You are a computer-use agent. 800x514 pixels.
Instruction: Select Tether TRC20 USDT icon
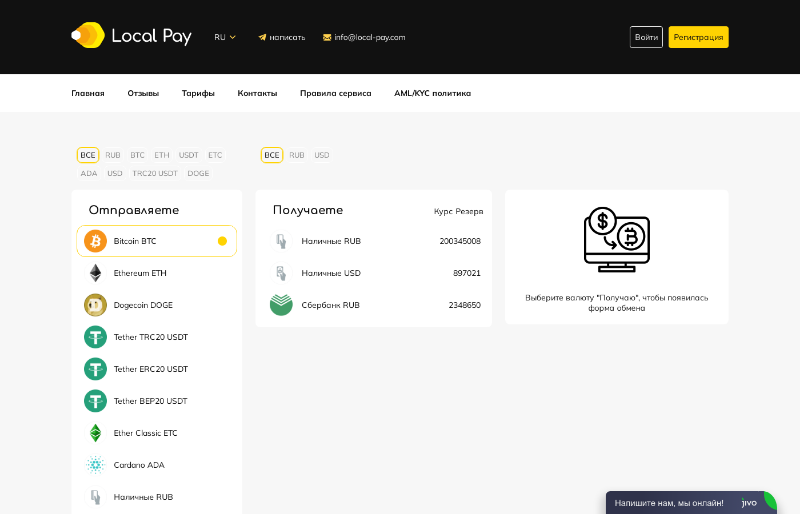pos(95,337)
